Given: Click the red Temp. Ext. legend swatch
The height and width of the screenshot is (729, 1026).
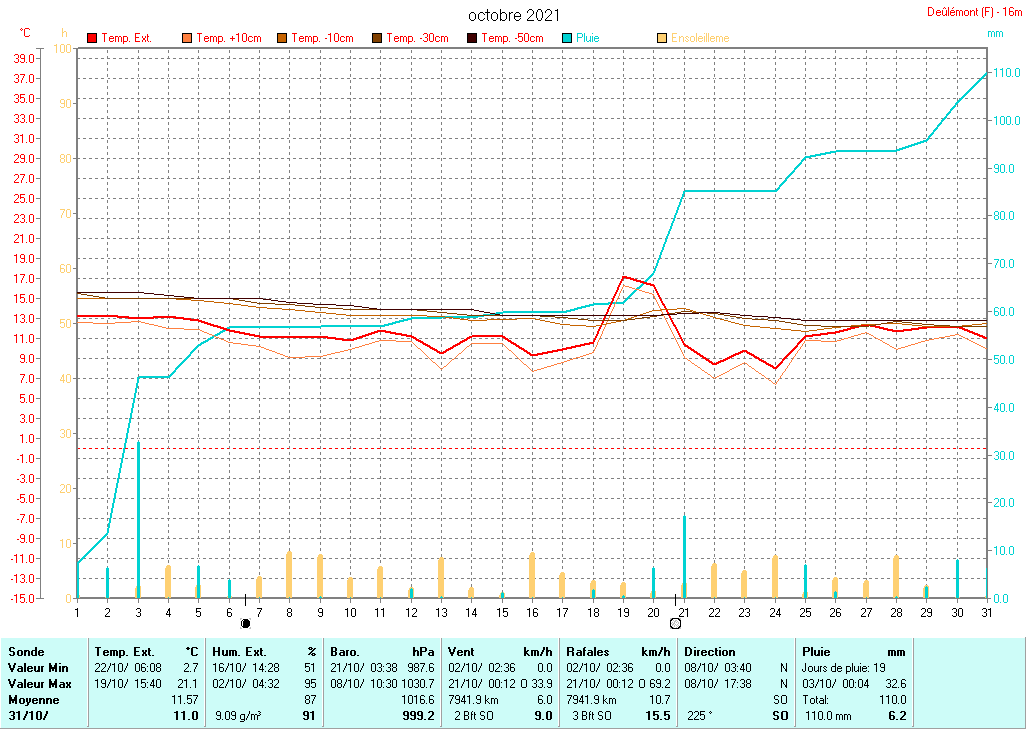Looking at the screenshot, I should [92, 38].
